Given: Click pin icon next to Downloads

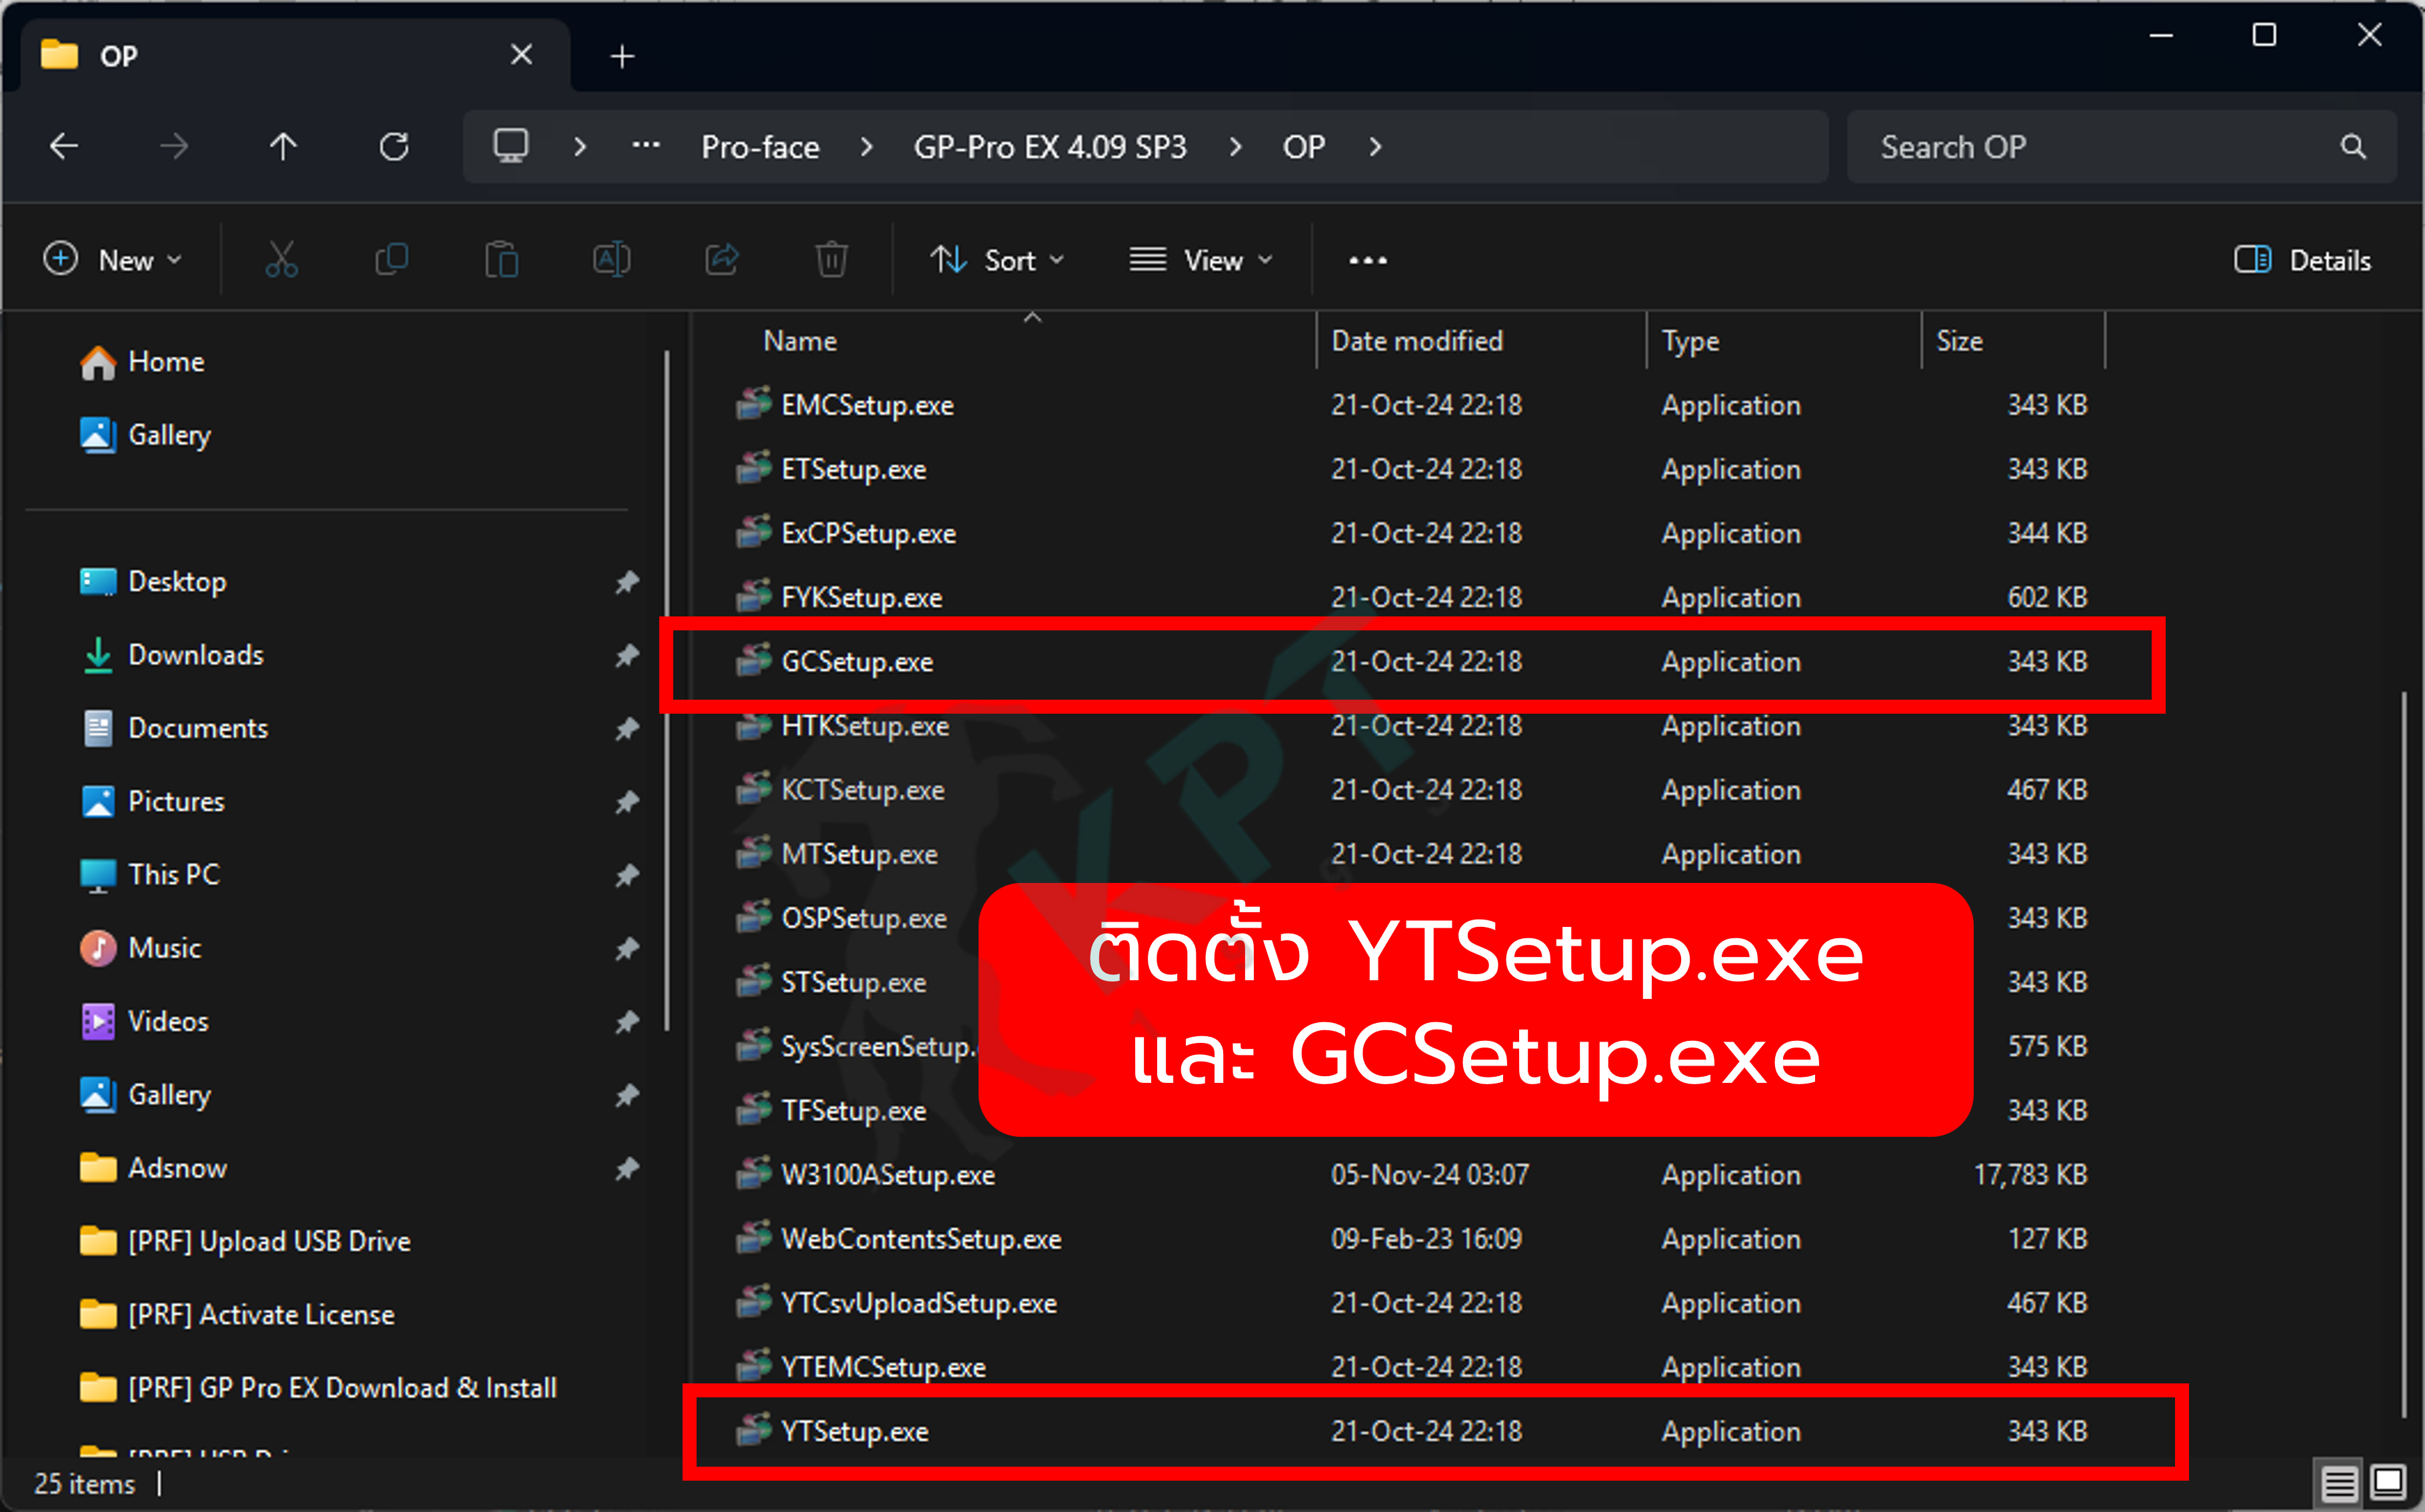Looking at the screenshot, I should coord(626,655).
